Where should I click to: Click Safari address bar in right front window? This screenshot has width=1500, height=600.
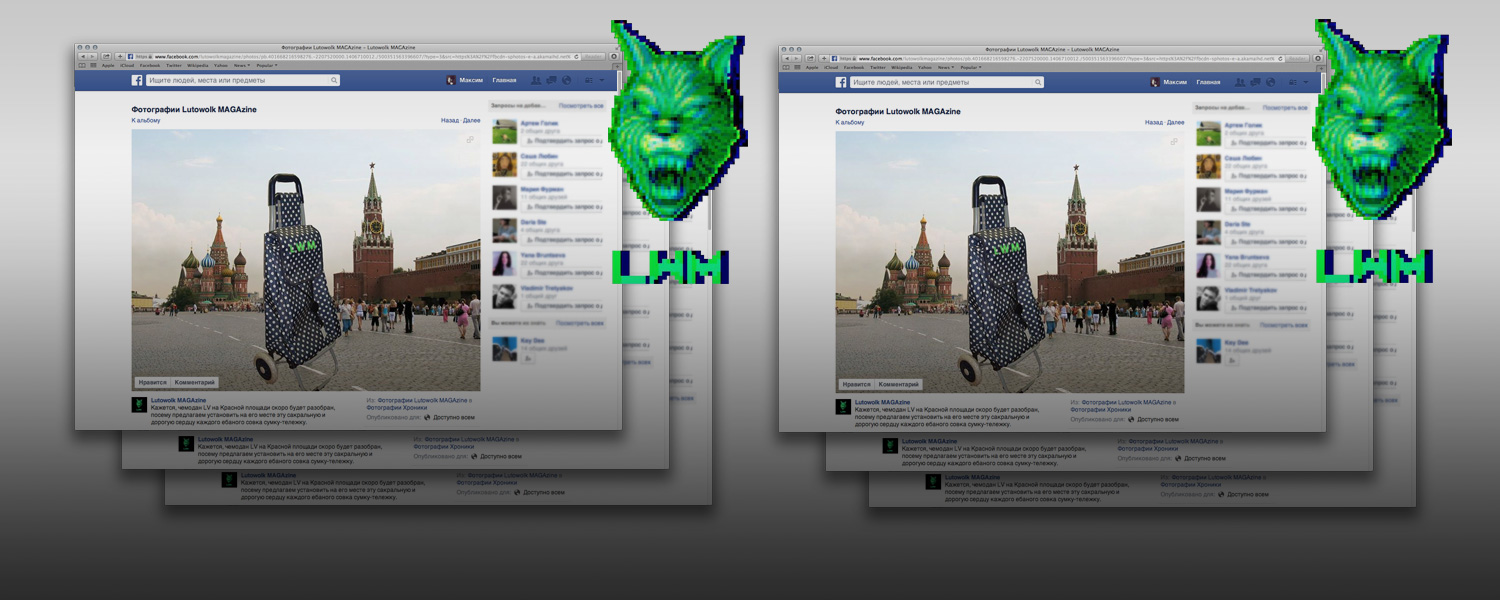1055,57
